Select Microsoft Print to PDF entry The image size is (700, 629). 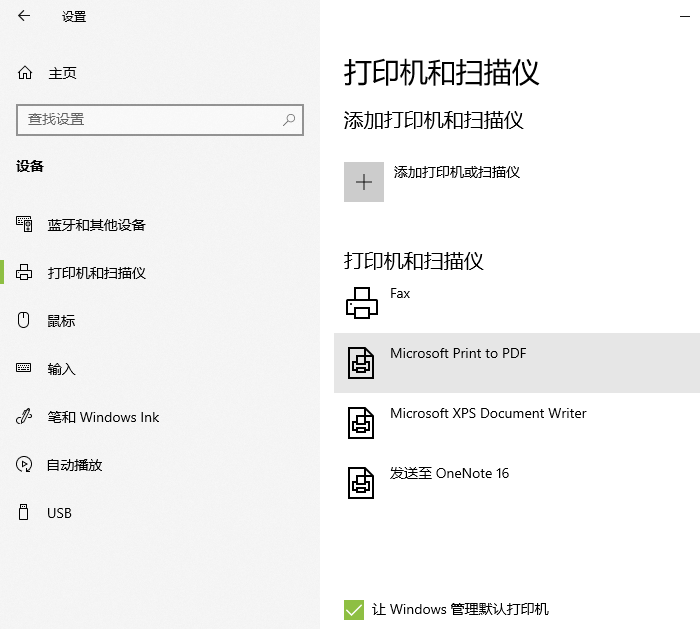[x=517, y=363]
